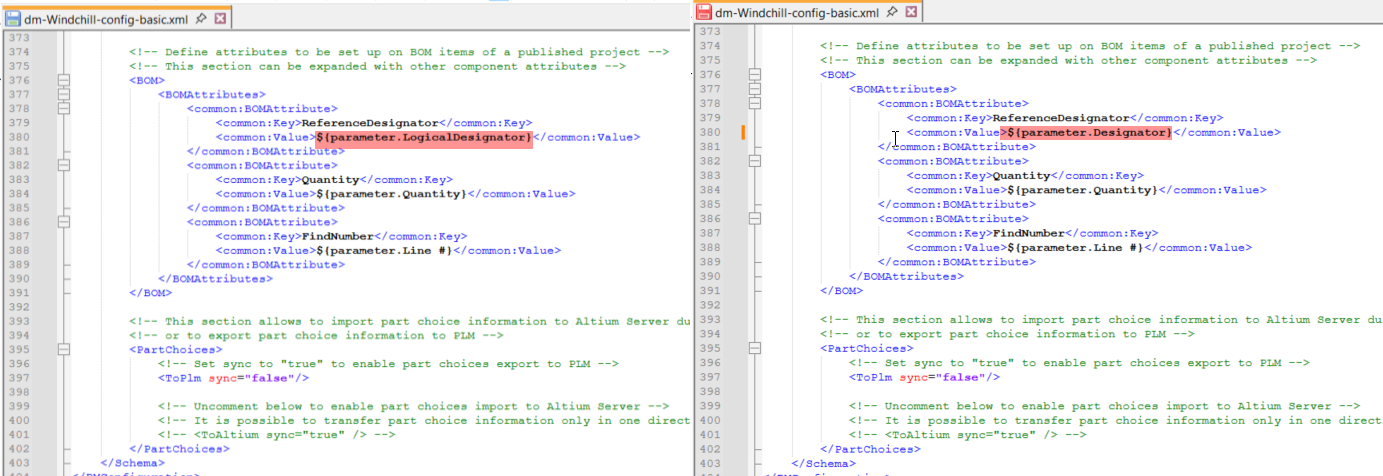The width and height of the screenshot is (1383, 476).
Task: Click pin icon on left tab
Action: (x=201, y=18)
